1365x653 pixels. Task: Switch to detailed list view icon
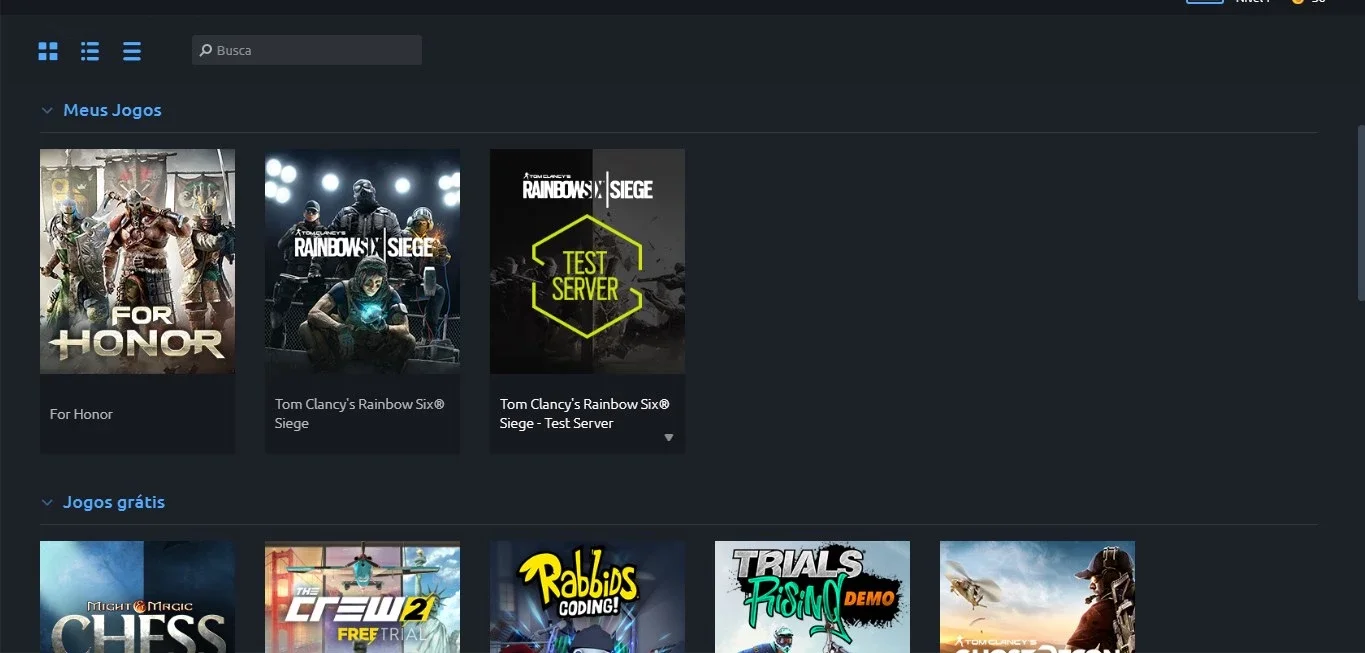coord(90,51)
